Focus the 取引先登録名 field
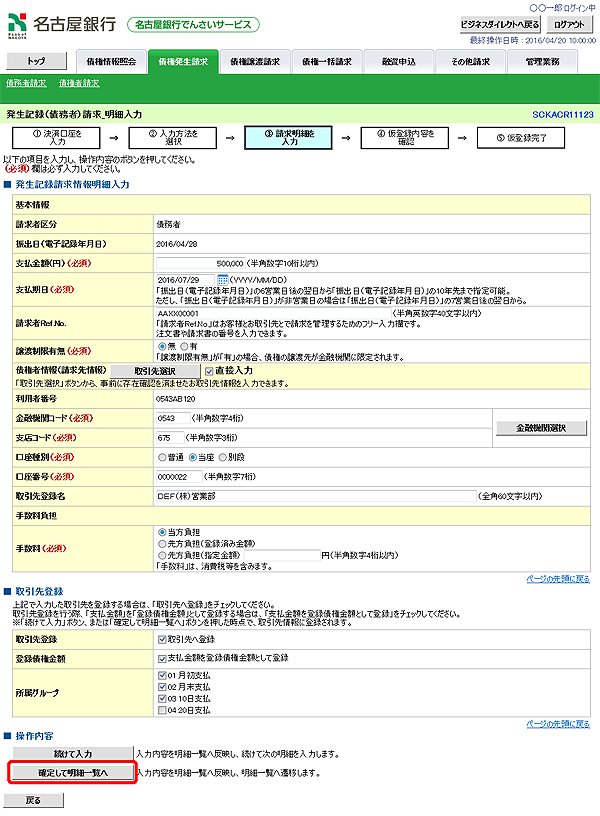 pyautogui.click(x=316, y=496)
